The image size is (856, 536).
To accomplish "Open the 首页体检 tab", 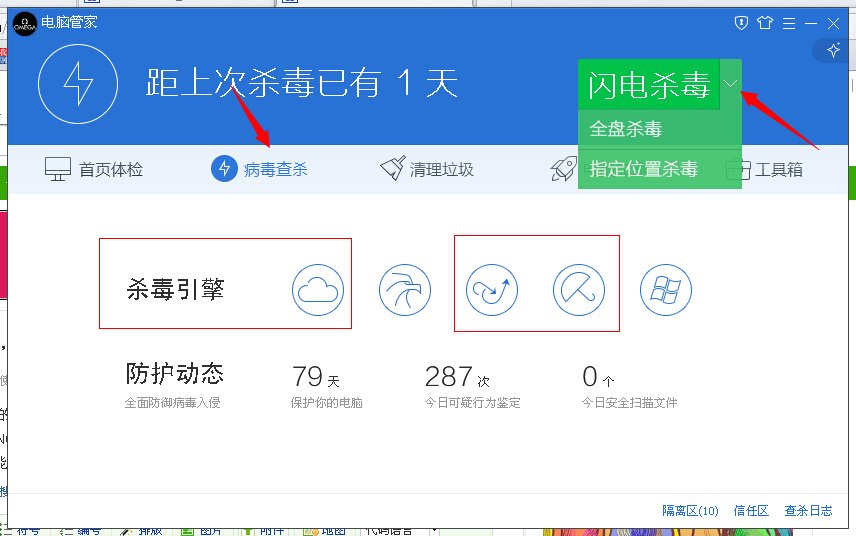I will (x=94, y=169).
